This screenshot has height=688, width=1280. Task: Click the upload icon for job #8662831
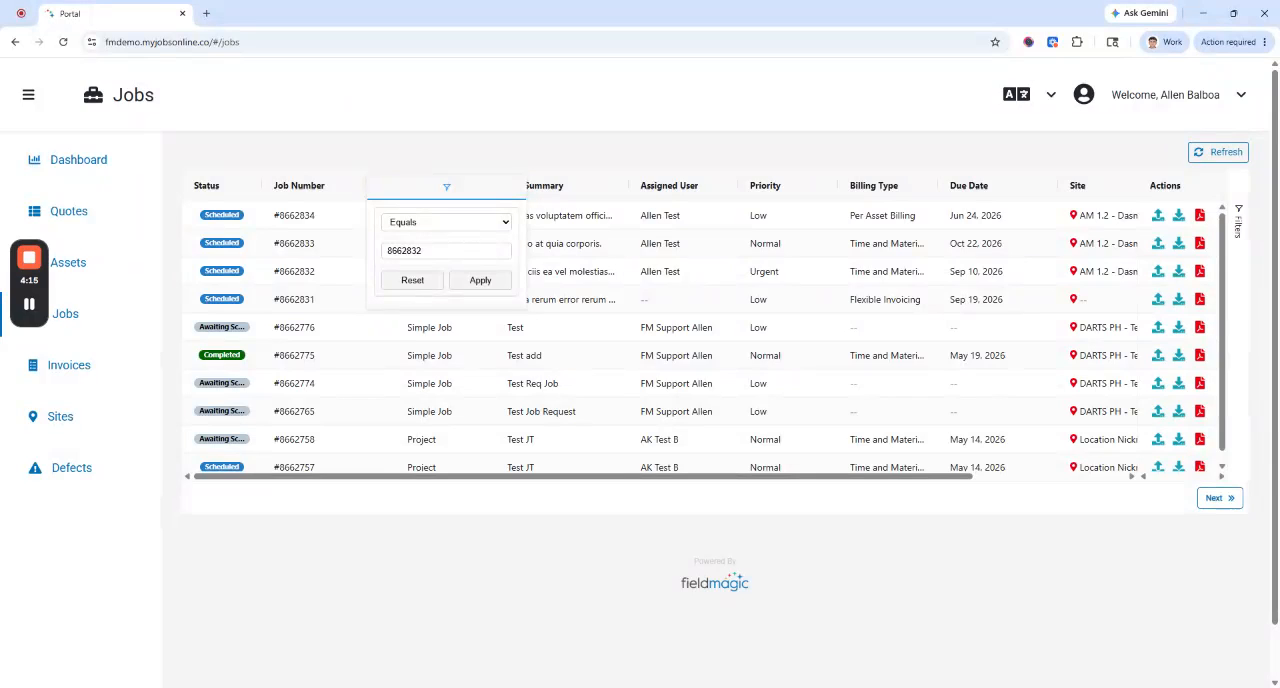pos(1158,299)
